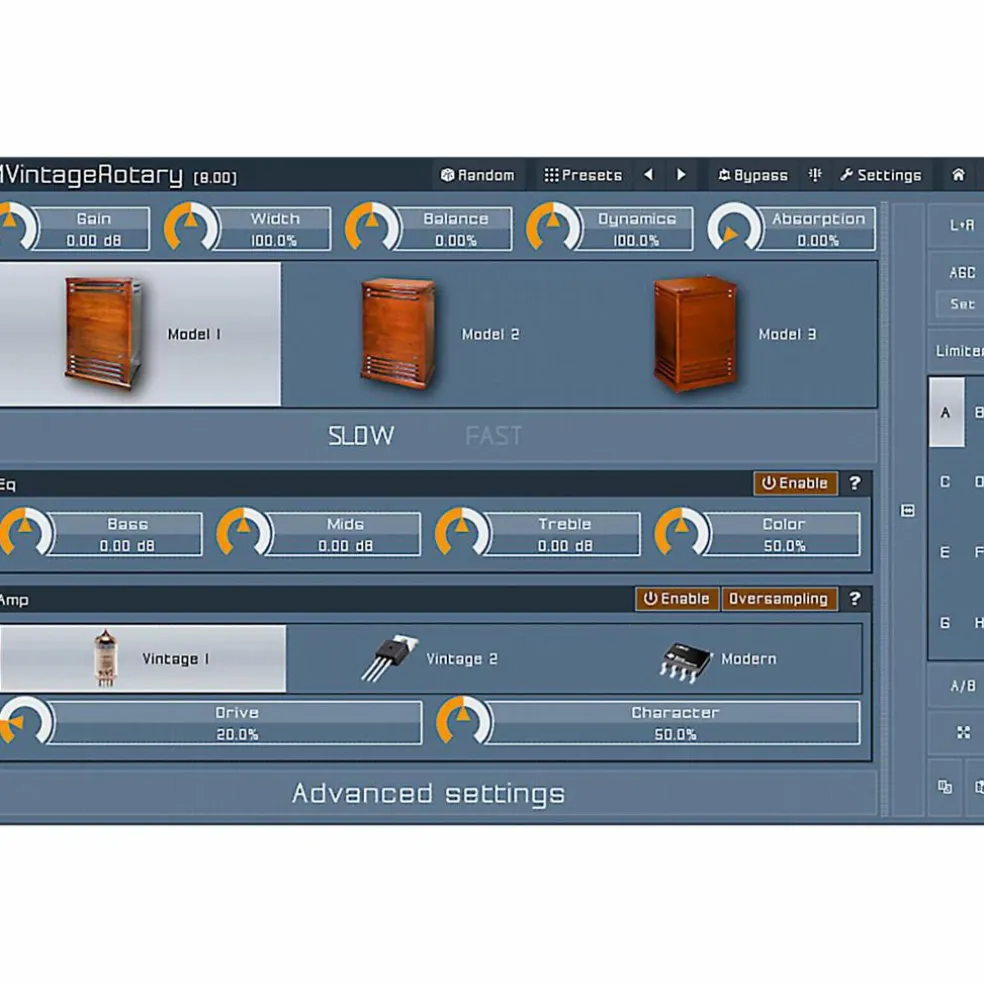The width and height of the screenshot is (984, 984).
Task: Click the Character value 50.0%
Action: pyautogui.click(x=675, y=735)
